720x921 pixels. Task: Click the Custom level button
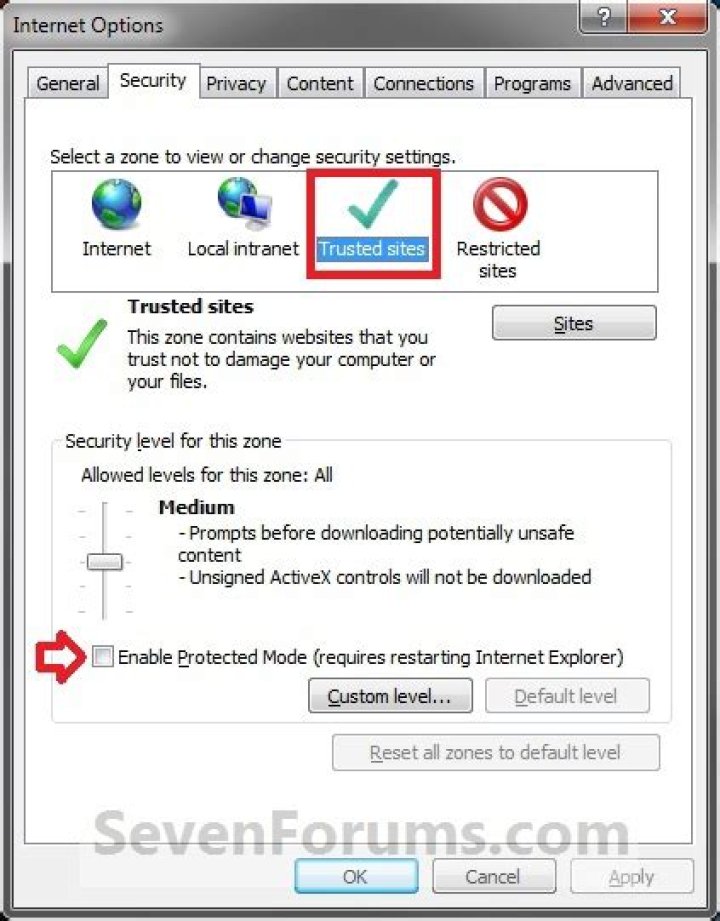(x=390, y=696)
